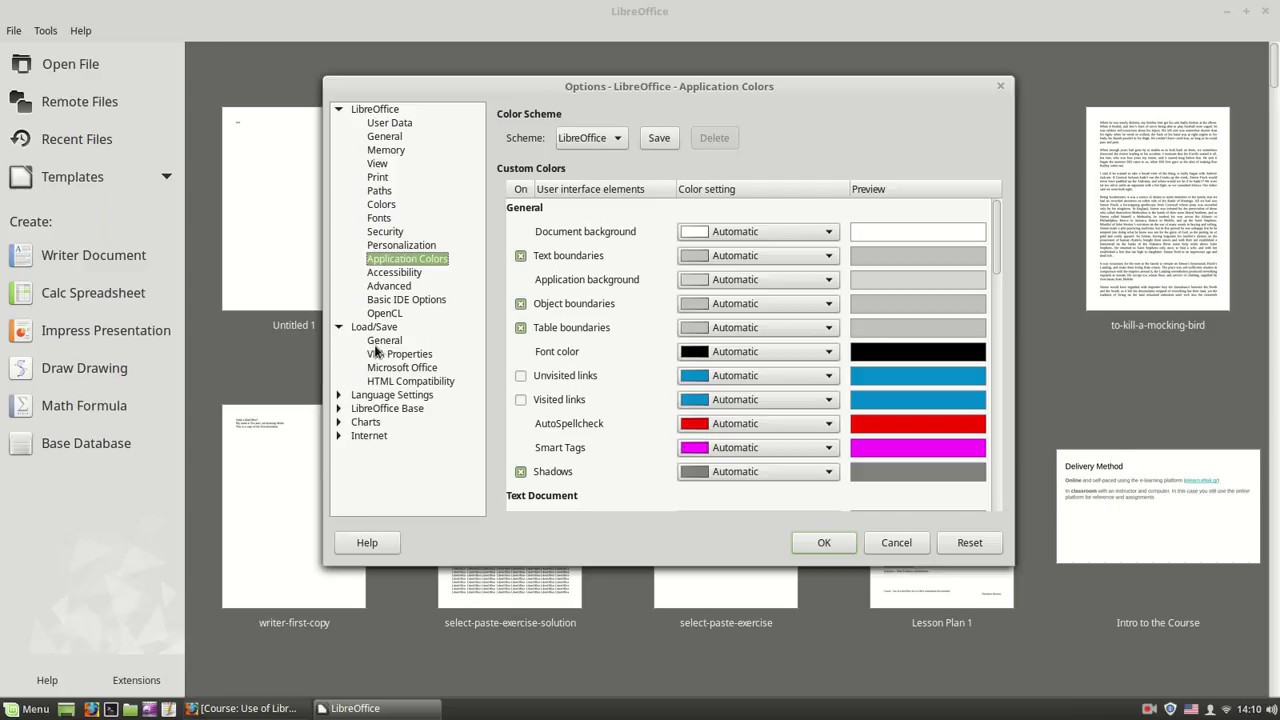Open AutoSpellcheck color dropdown
This screenshot has height=720, width=1280.
pyautogui.click(x=758, y=424)
